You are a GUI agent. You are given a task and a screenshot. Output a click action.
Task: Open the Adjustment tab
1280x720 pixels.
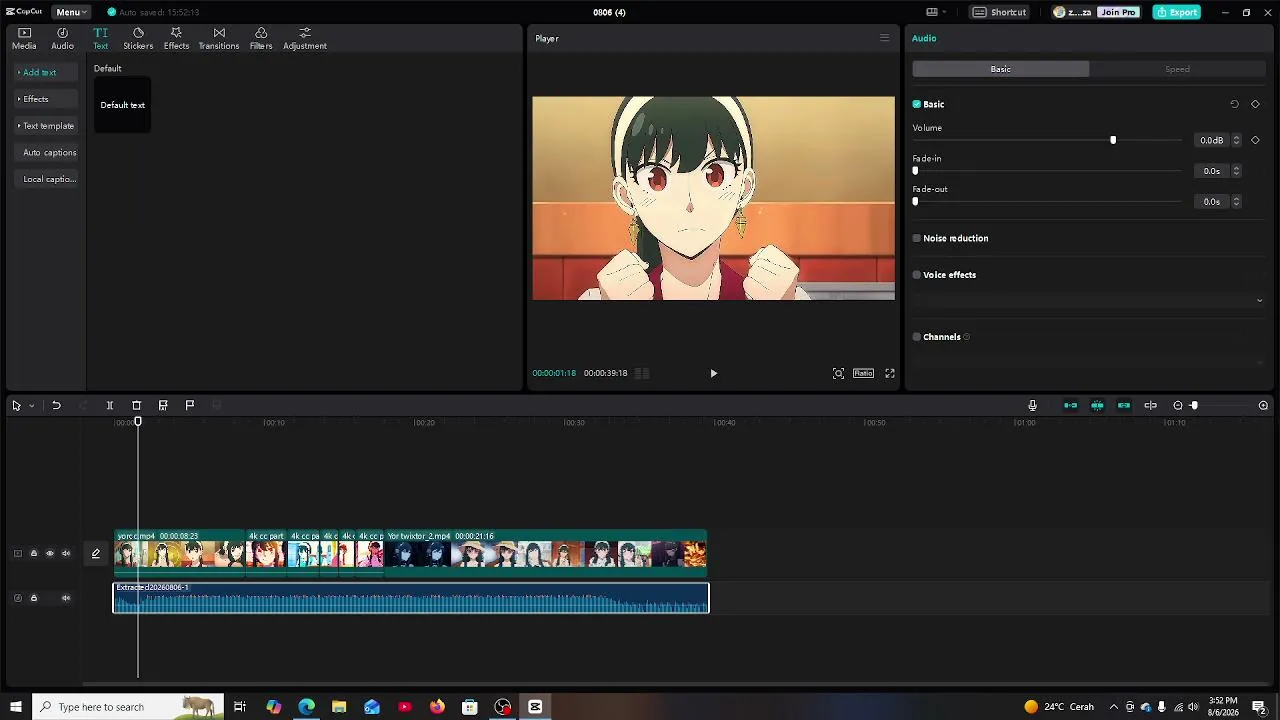point(305,39)
